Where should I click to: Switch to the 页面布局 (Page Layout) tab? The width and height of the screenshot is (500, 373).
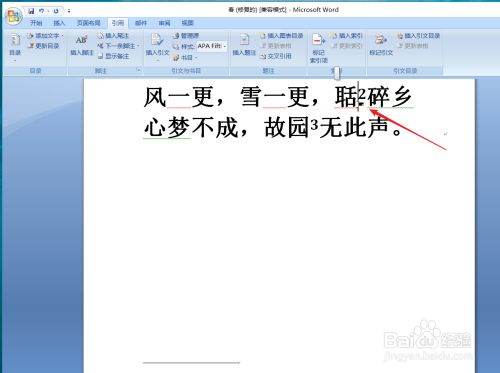pyautogui.click(x=88, y=23)
